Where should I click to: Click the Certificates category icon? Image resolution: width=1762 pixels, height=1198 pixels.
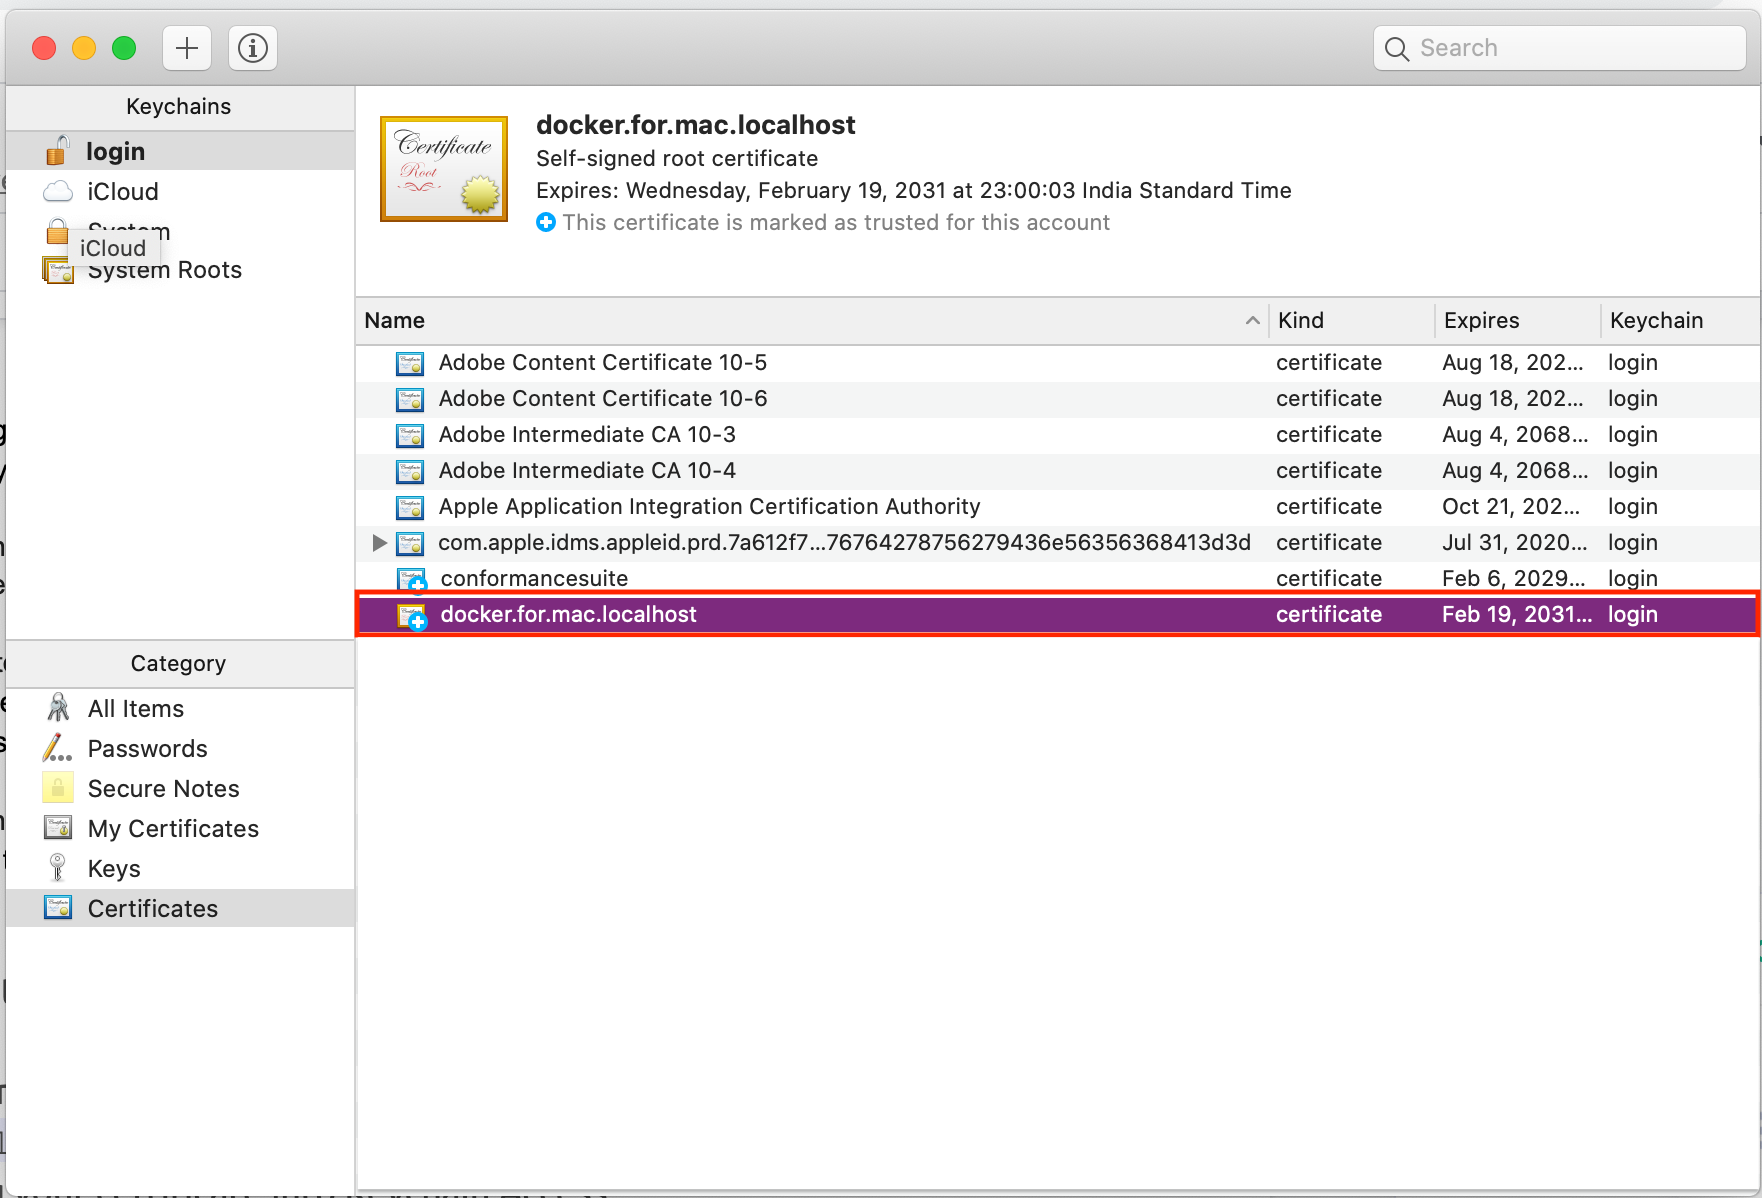tap(58, 908)
